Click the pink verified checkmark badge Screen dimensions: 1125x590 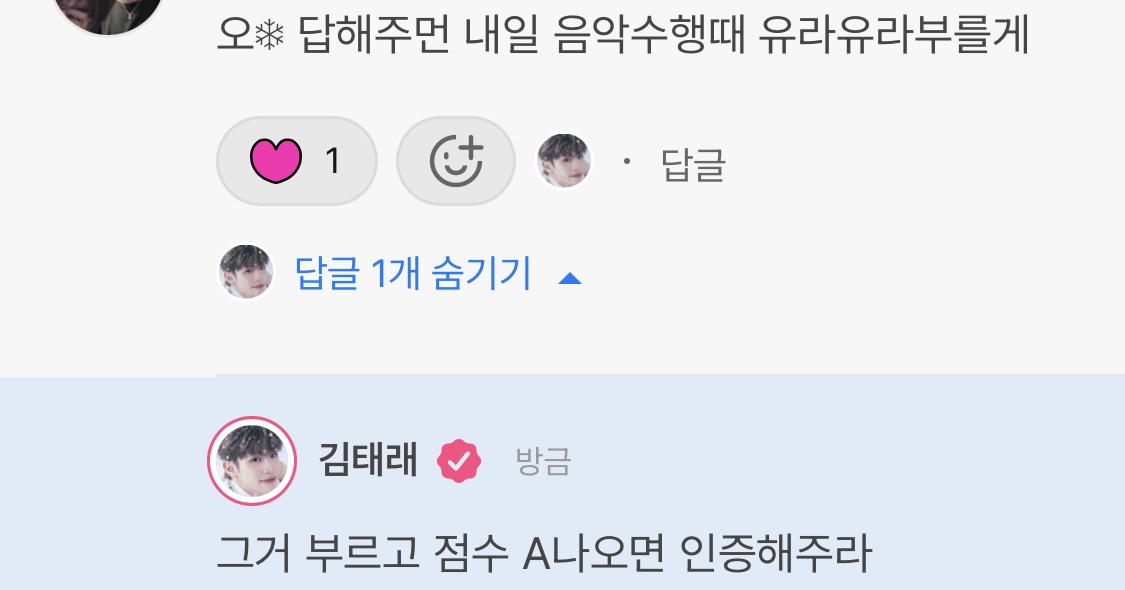tap(459, 461)
